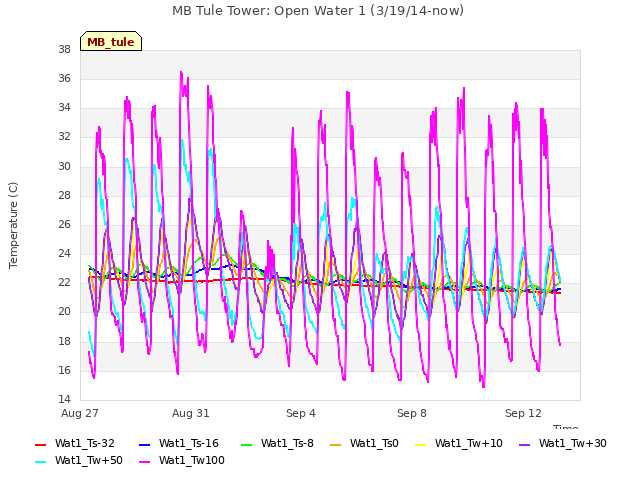Click the 34 y-axis tick label

click(x=64, y=107)
